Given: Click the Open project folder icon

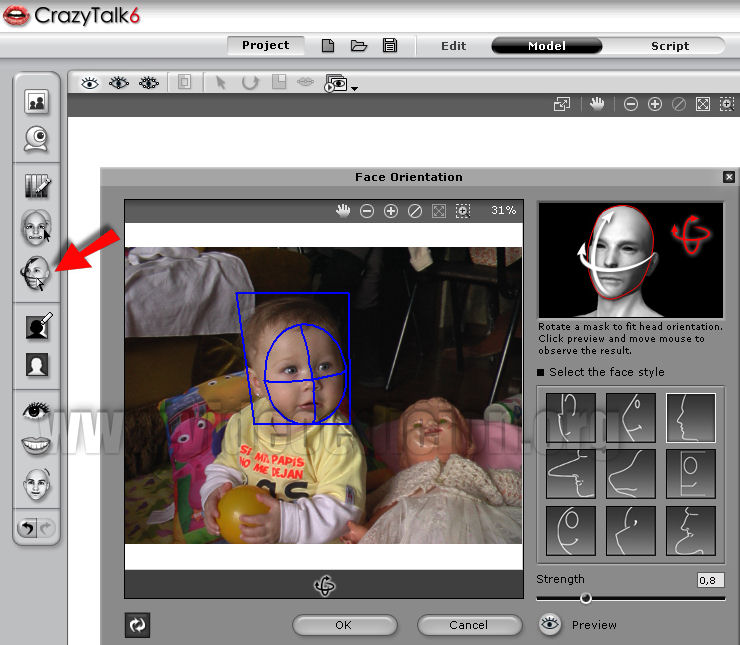Looking at the screenshot, I should (x=359, y=46).
